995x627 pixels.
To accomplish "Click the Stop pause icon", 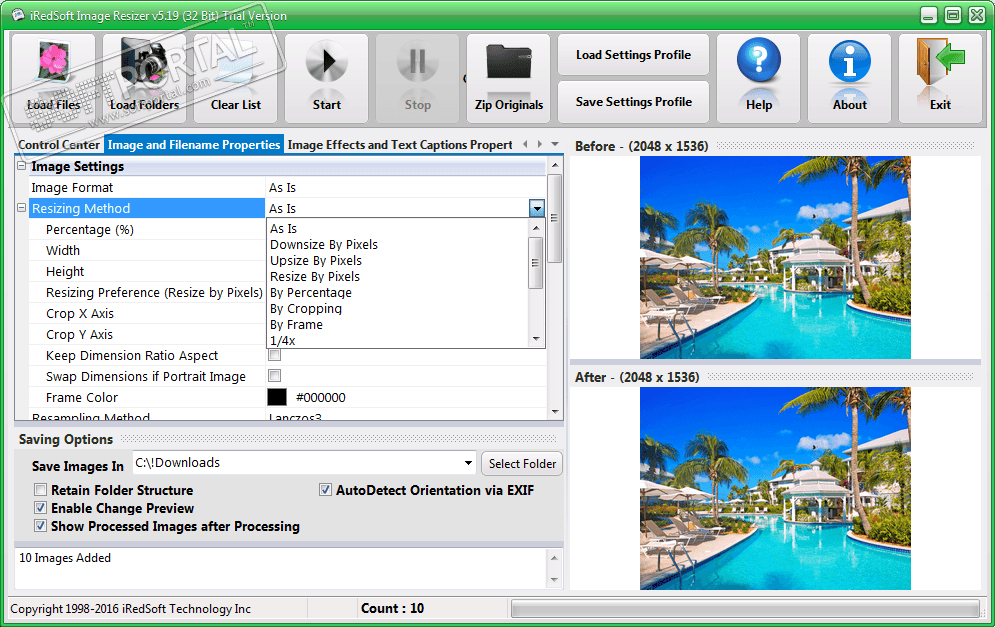I will (x=418, y=62).
